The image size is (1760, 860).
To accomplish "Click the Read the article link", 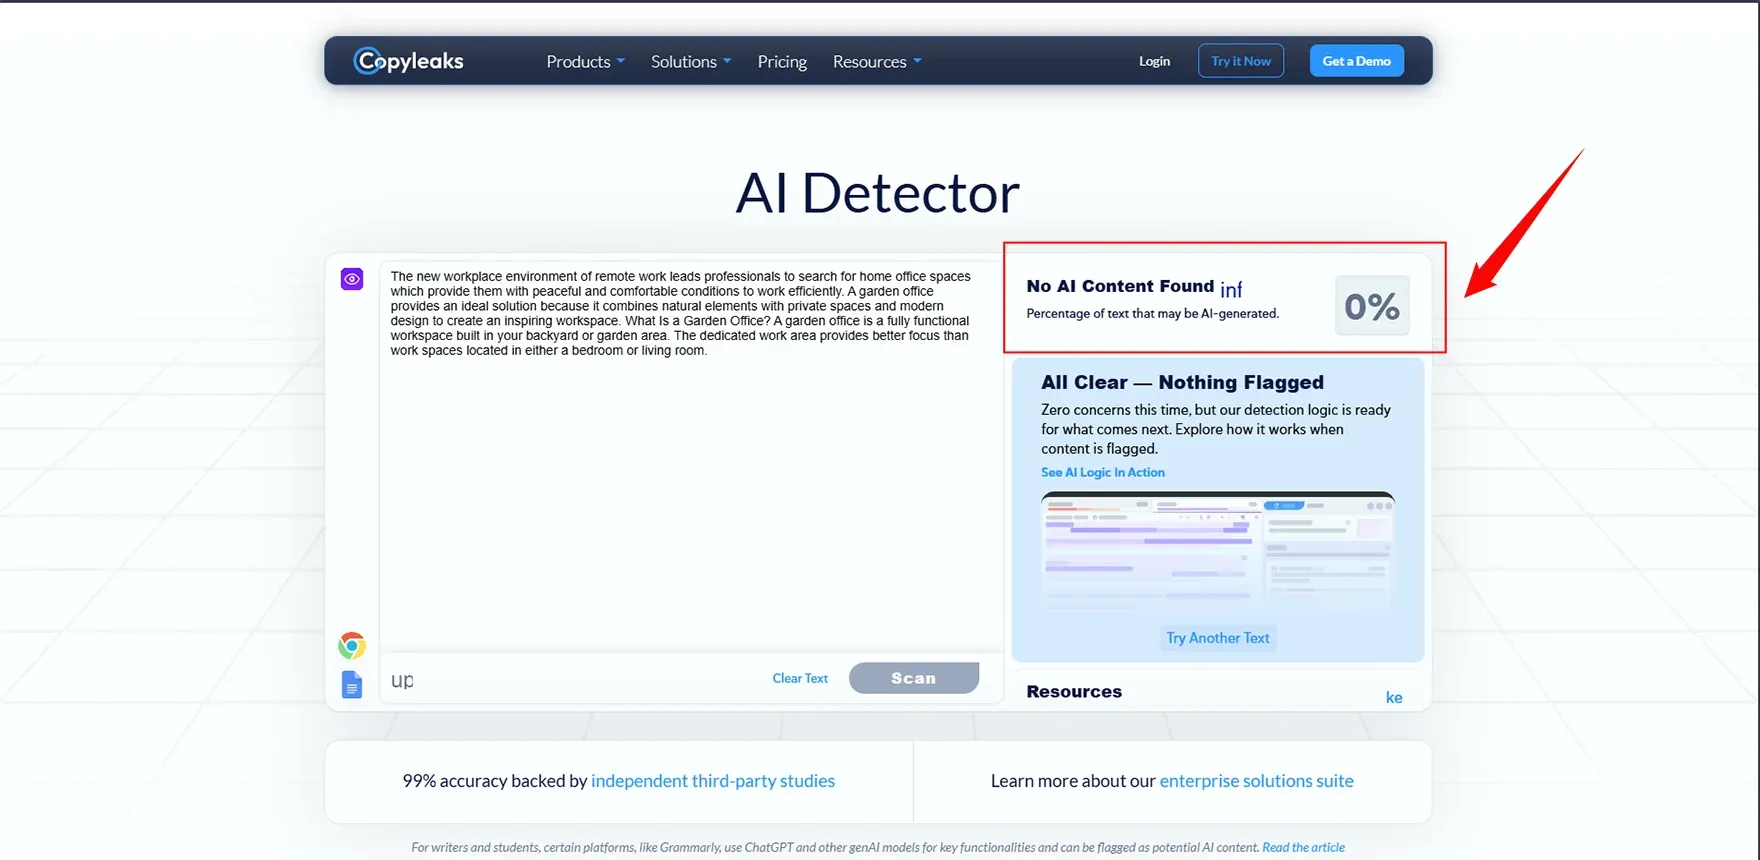I will tap(1303, 847).
